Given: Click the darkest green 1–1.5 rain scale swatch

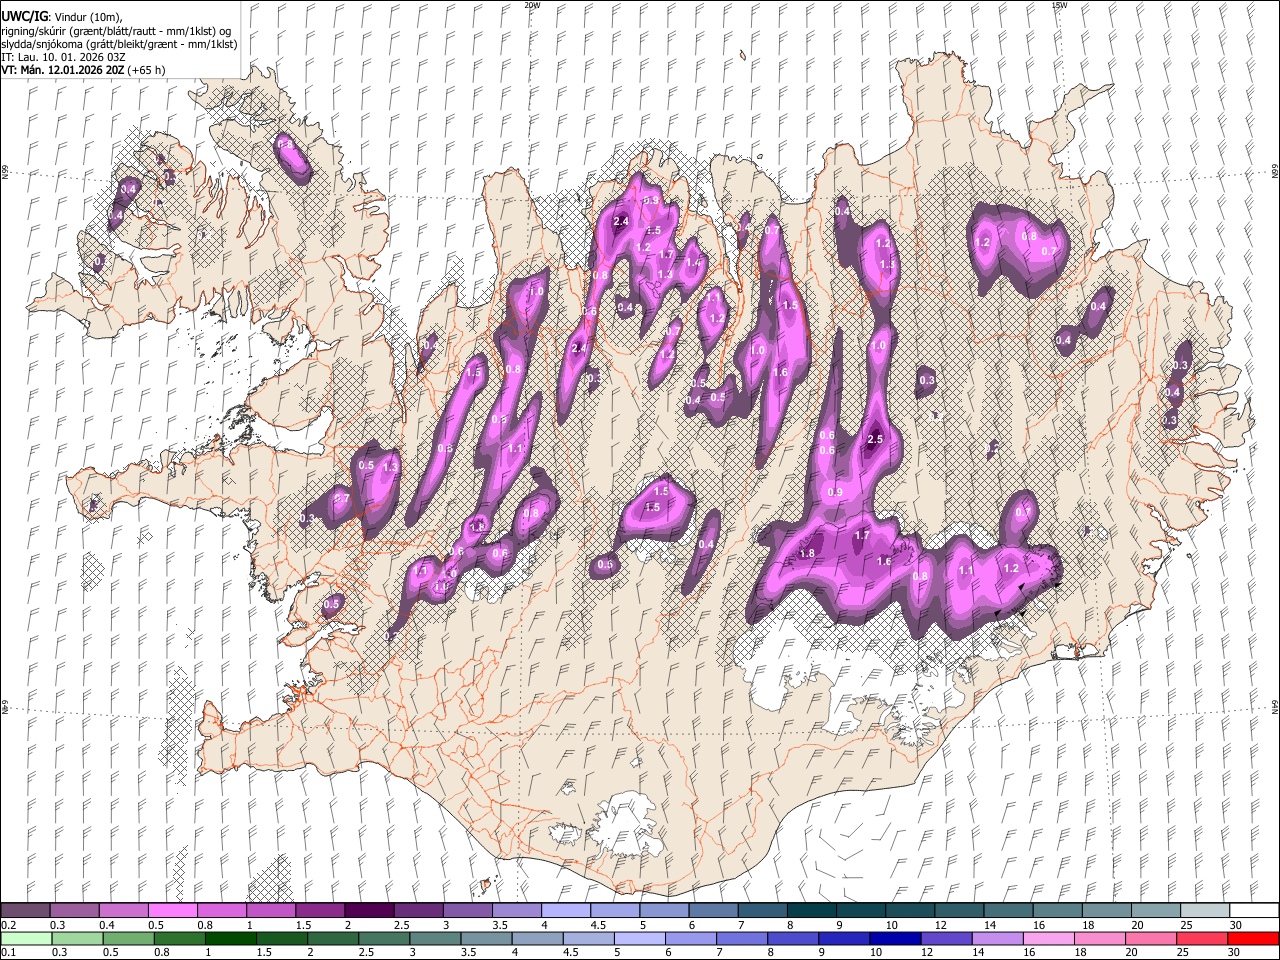Looking at the screenshot, I should (x=230, y=938).
